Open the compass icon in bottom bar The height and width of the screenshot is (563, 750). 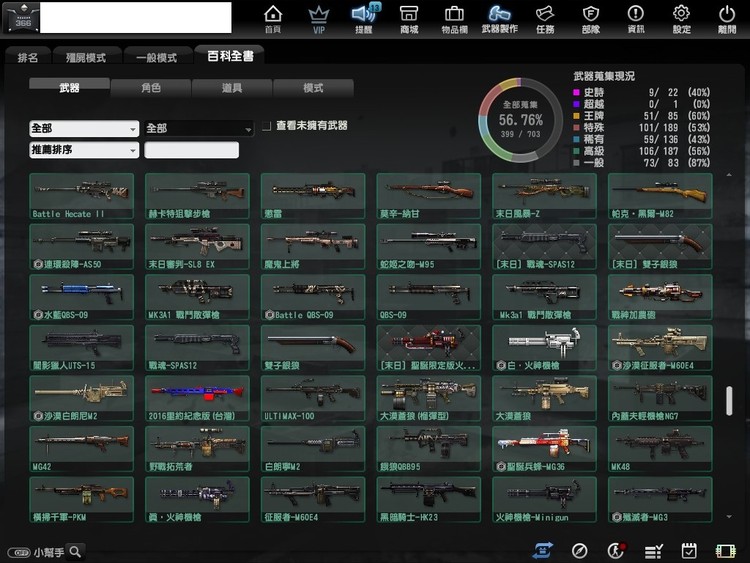[579, 551]
